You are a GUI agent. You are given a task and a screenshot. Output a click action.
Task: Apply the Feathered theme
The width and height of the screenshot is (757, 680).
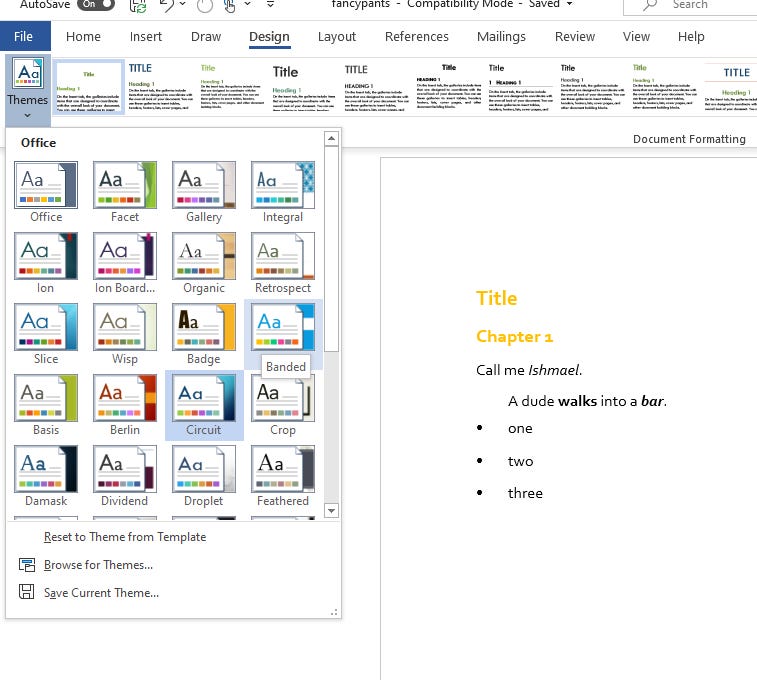[x=283, y=469]
